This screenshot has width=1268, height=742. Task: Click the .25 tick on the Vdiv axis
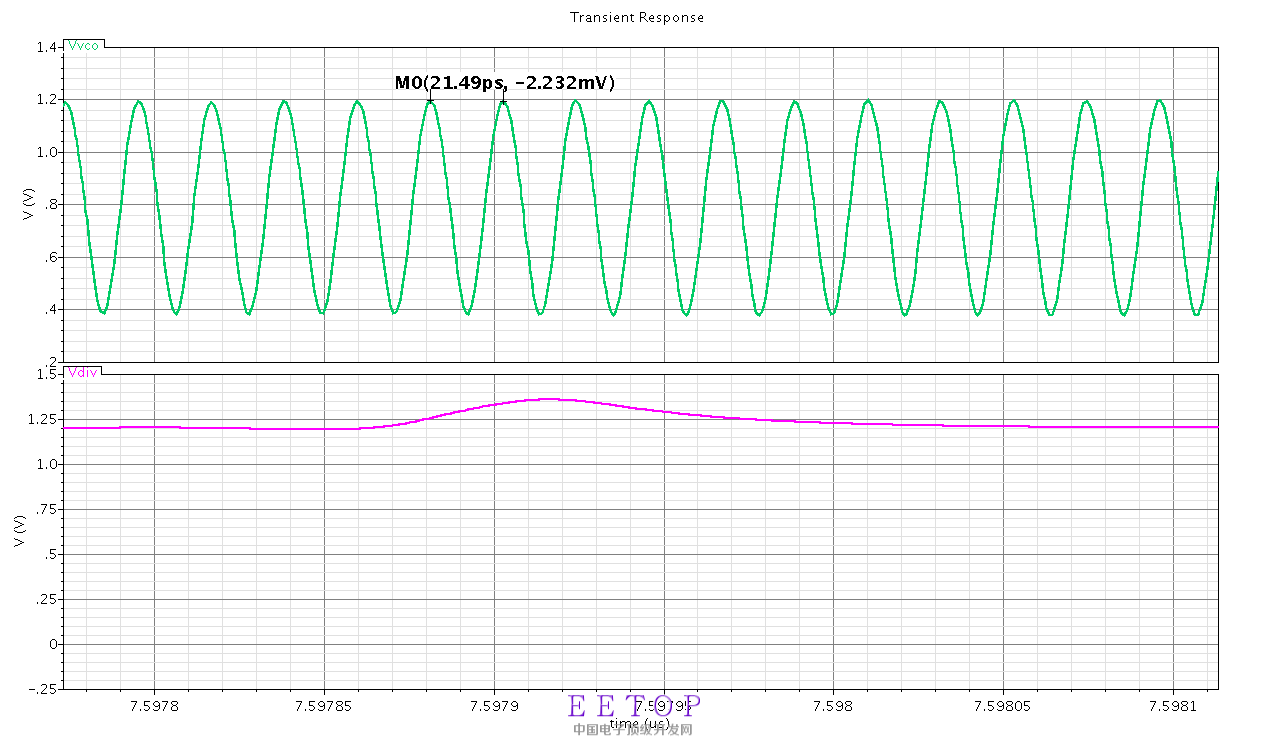(x=45, y=599)
